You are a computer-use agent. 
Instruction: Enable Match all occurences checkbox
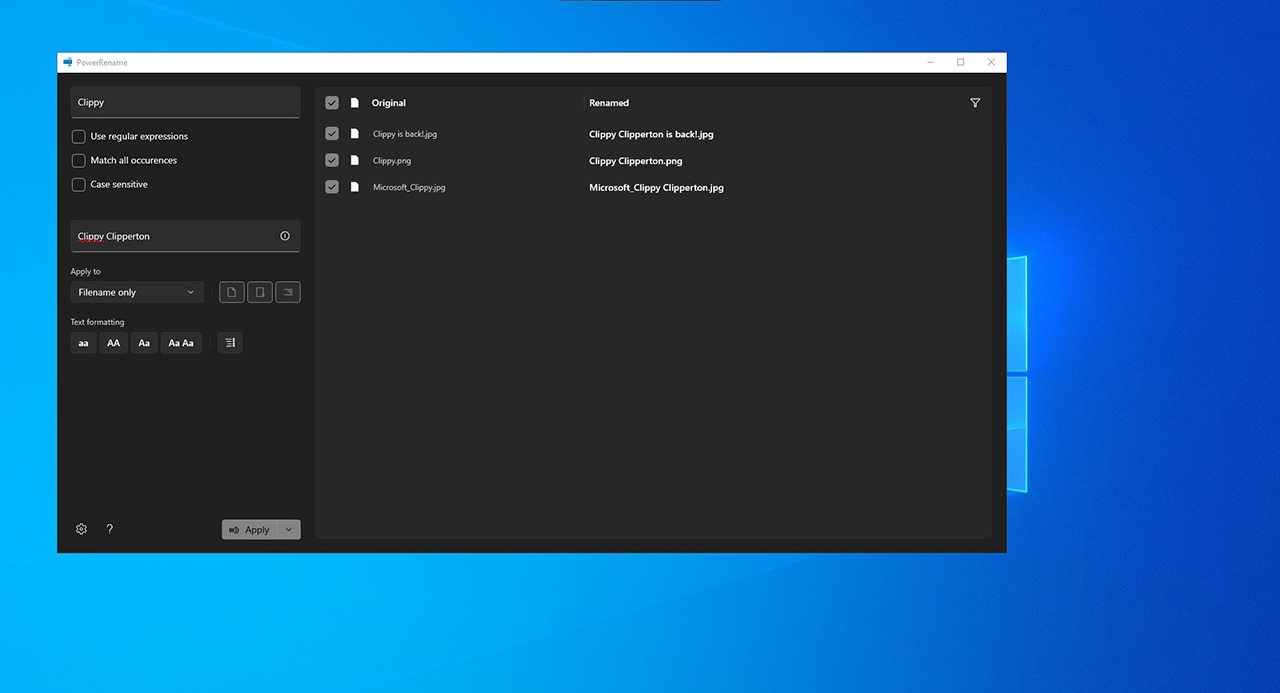[78, 160]
